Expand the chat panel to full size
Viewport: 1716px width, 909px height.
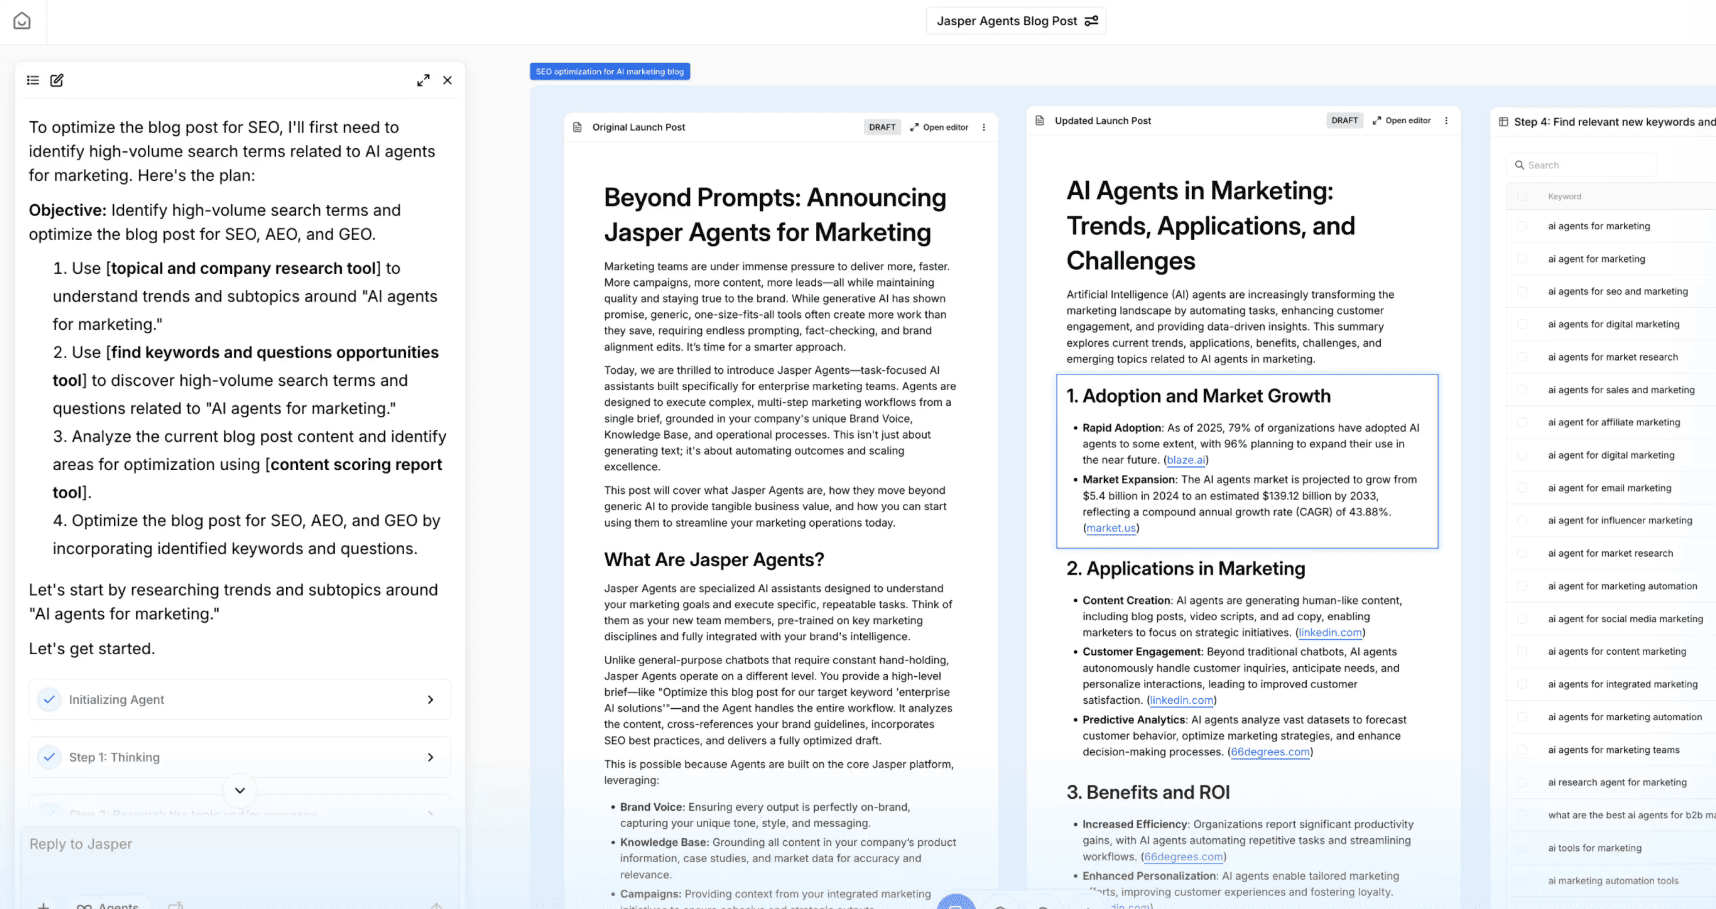[x=423, y=80]
